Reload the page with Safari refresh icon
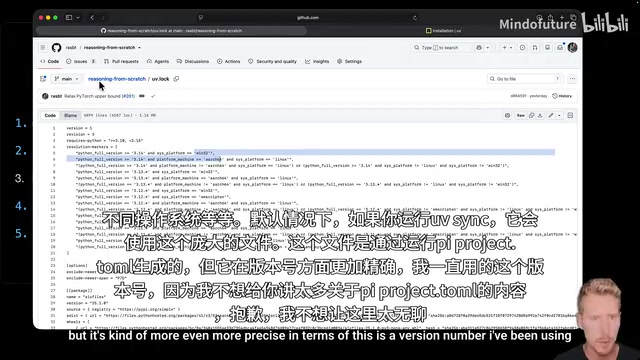 (415, 18)
